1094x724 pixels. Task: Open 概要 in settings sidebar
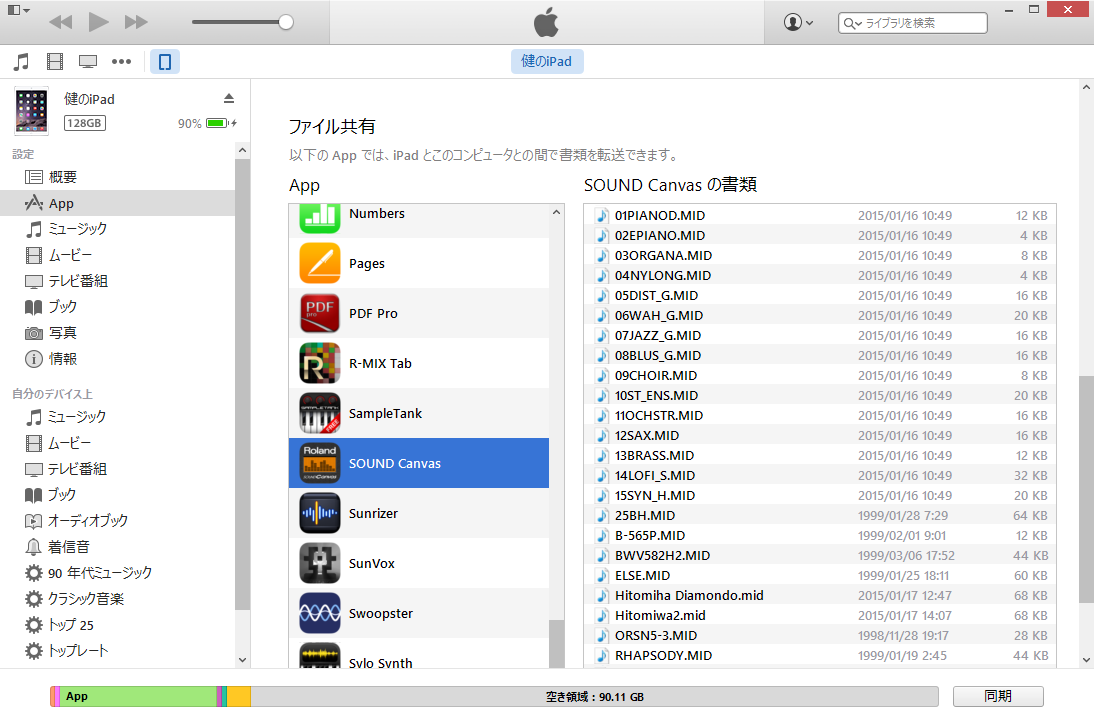point(117,177)
